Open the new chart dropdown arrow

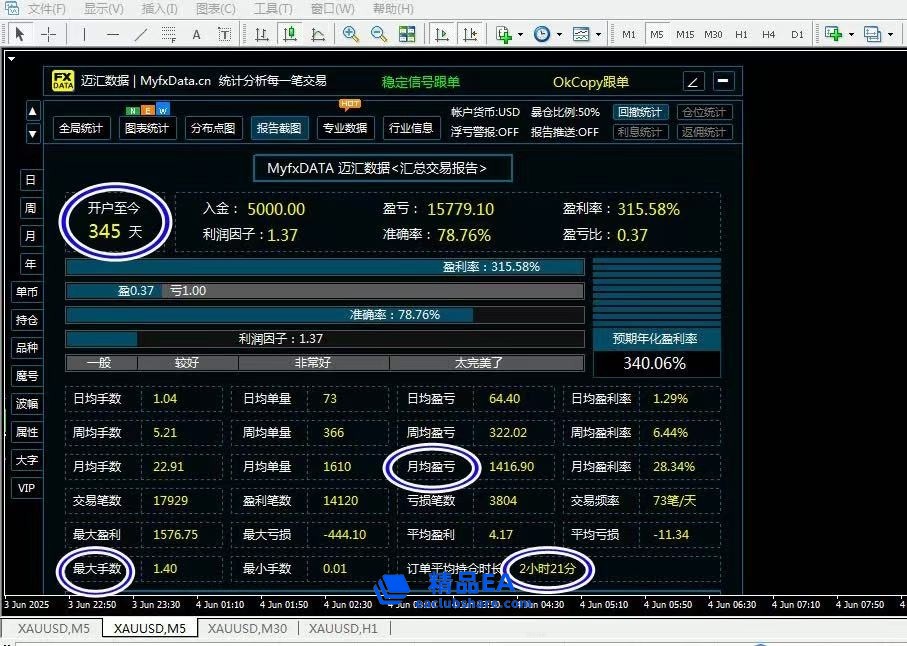(851, 35)
